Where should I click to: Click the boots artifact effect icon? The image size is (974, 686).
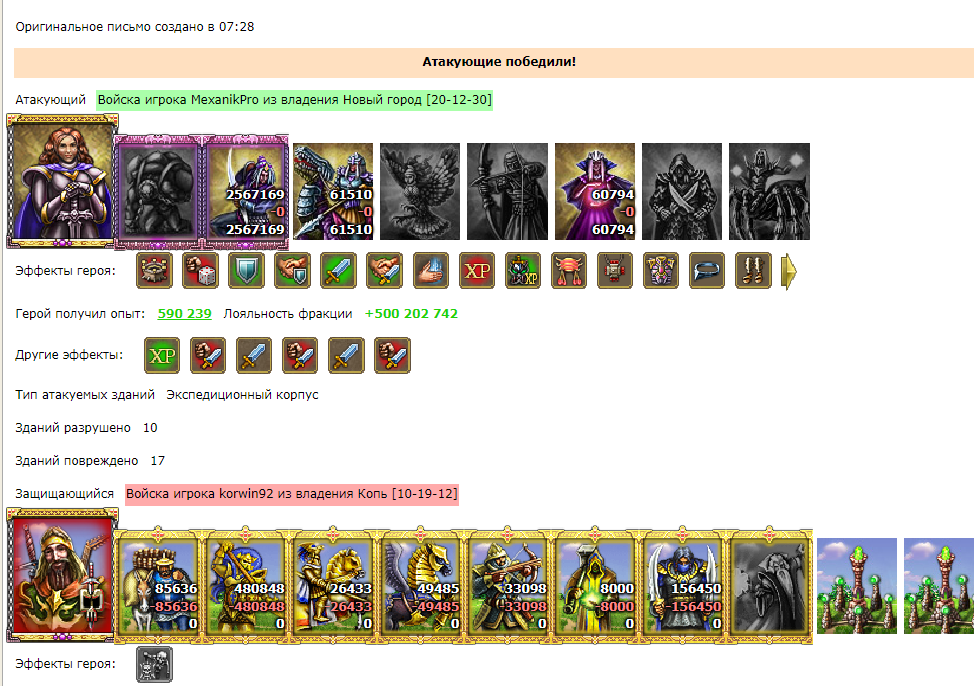click(753, 271)
